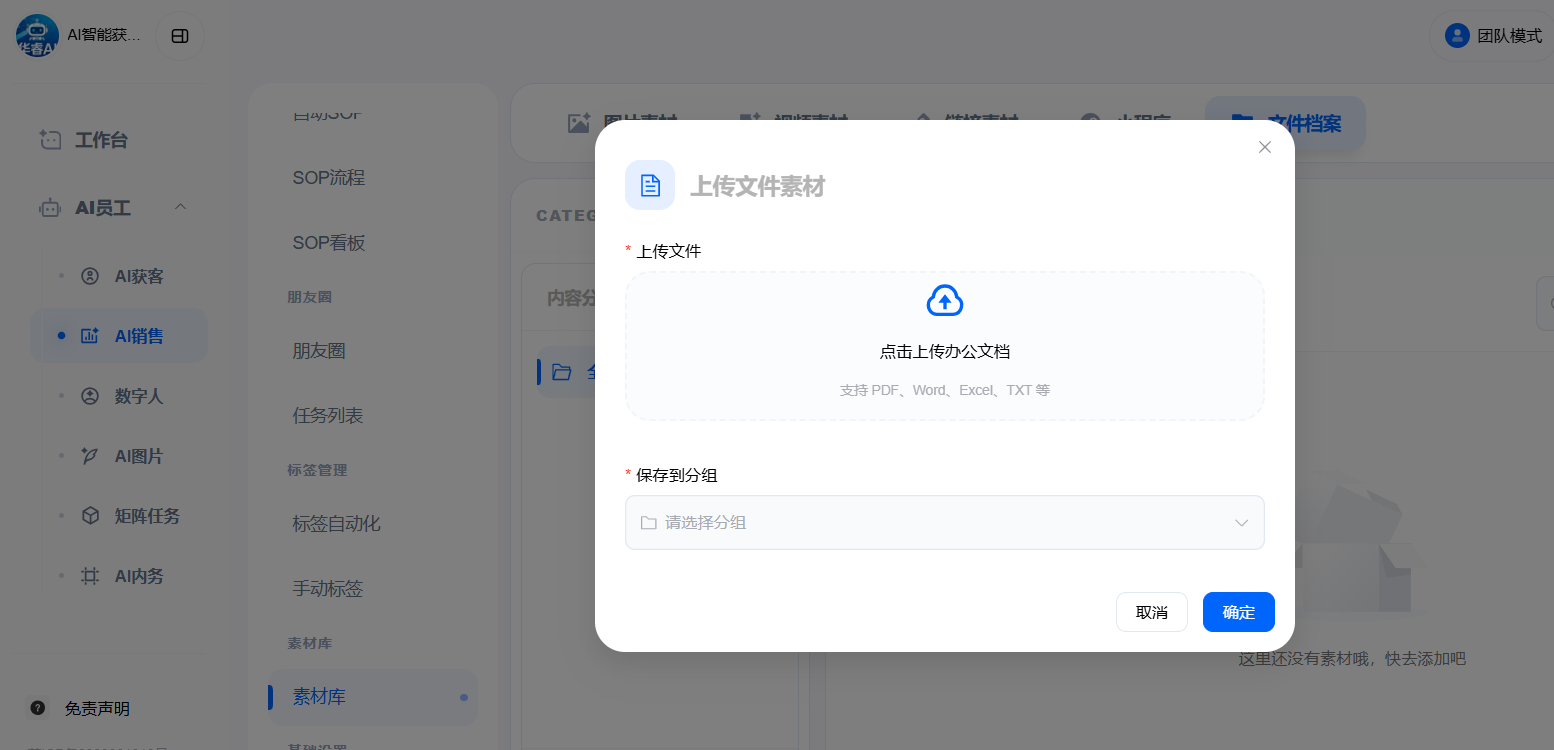Click the cloud upload icon
1554x750 pixels.
tap(945, 300)
